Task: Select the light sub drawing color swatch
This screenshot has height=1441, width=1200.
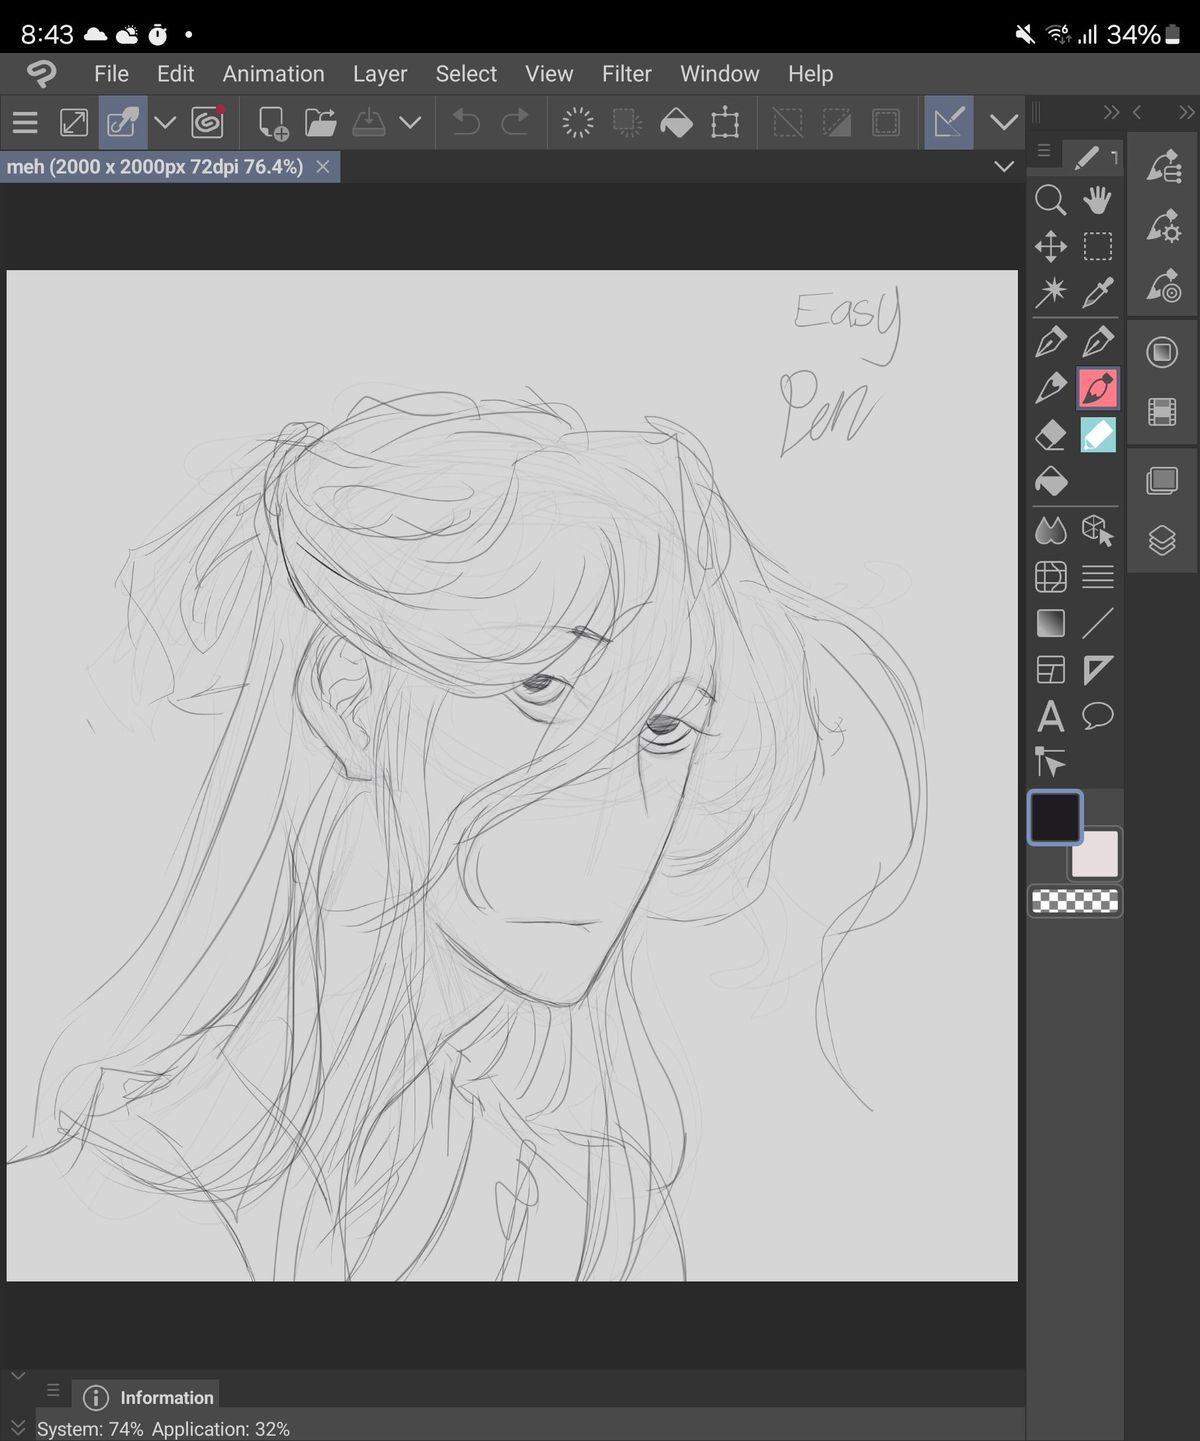Action: tap(1095, 854)
